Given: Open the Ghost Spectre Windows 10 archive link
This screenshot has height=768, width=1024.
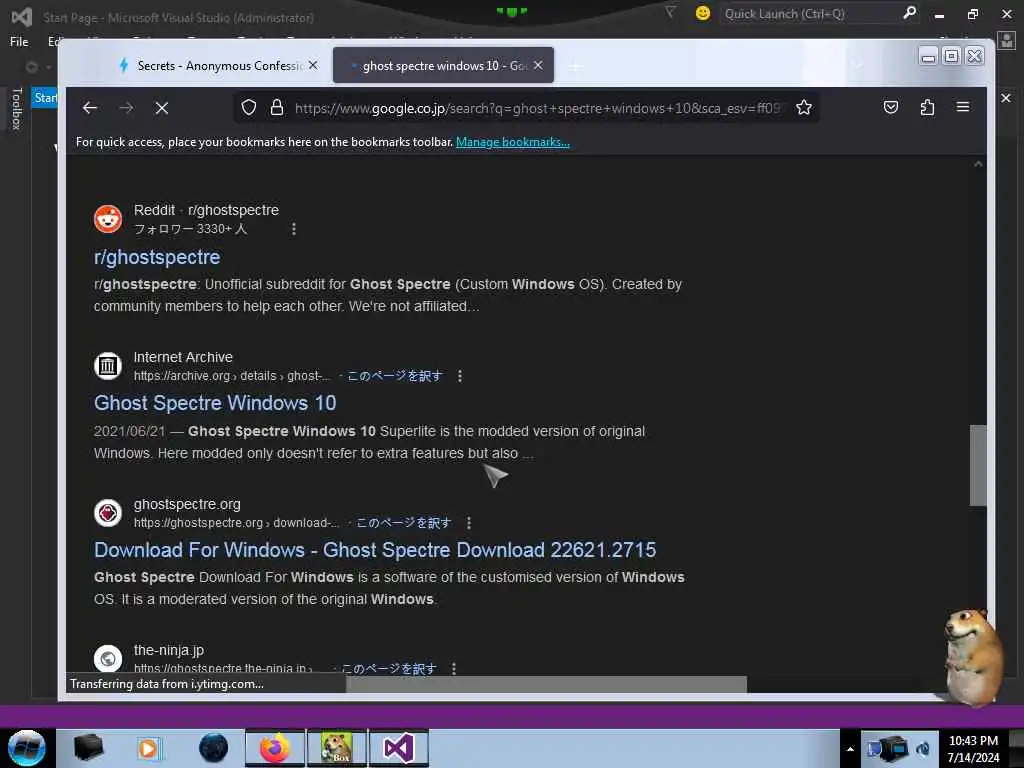Looking at the screenshot, I should [215, 403].
